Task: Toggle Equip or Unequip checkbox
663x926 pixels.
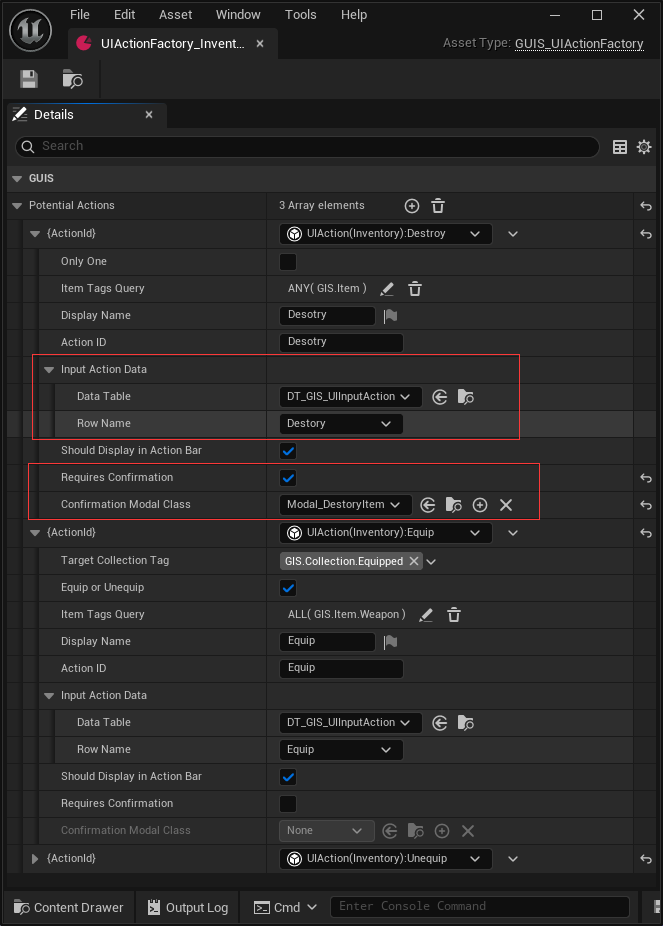Action: [x=288, y=588]
